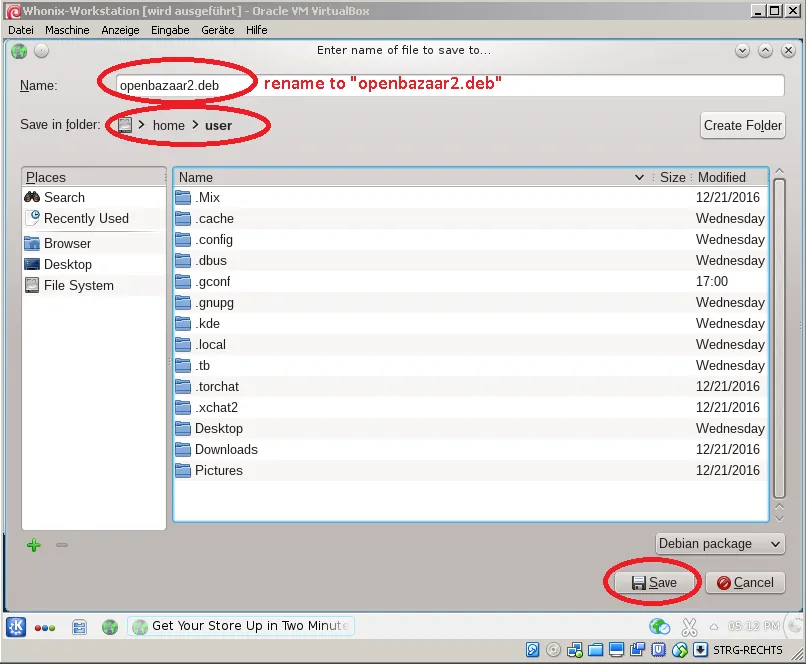This screenshot has width=806, height=664.
Task: Select the .gnupg folder
Action: point(471,303)
